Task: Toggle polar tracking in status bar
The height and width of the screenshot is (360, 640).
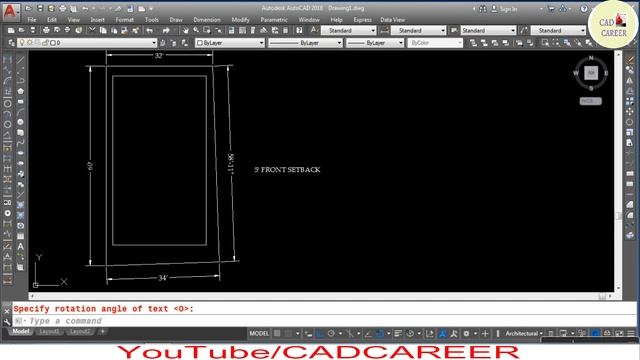Action: click(x=331, y=333)
